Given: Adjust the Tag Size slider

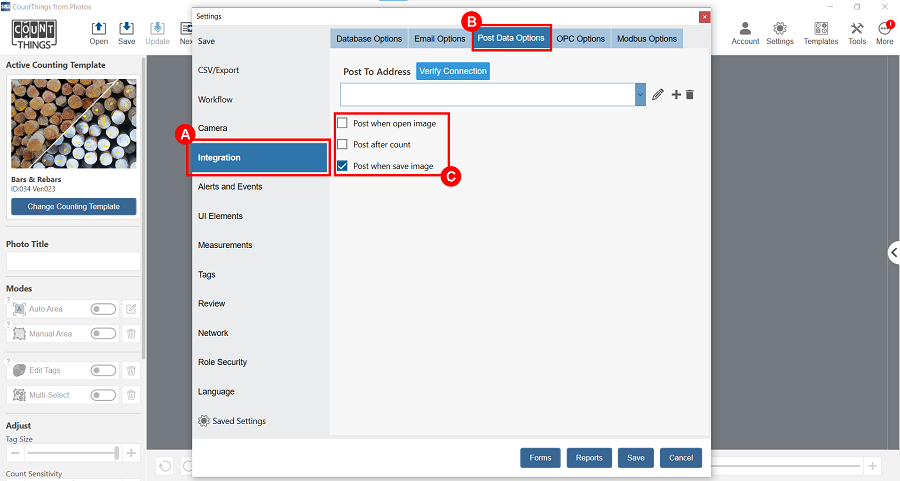Looking at the screenshot, I should (117, 453).
